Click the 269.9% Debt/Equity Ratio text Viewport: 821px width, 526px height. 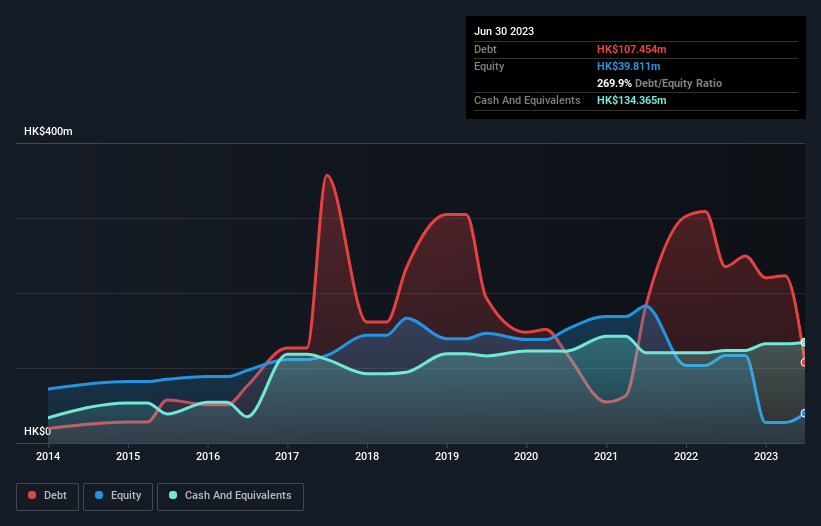point(659,83)
